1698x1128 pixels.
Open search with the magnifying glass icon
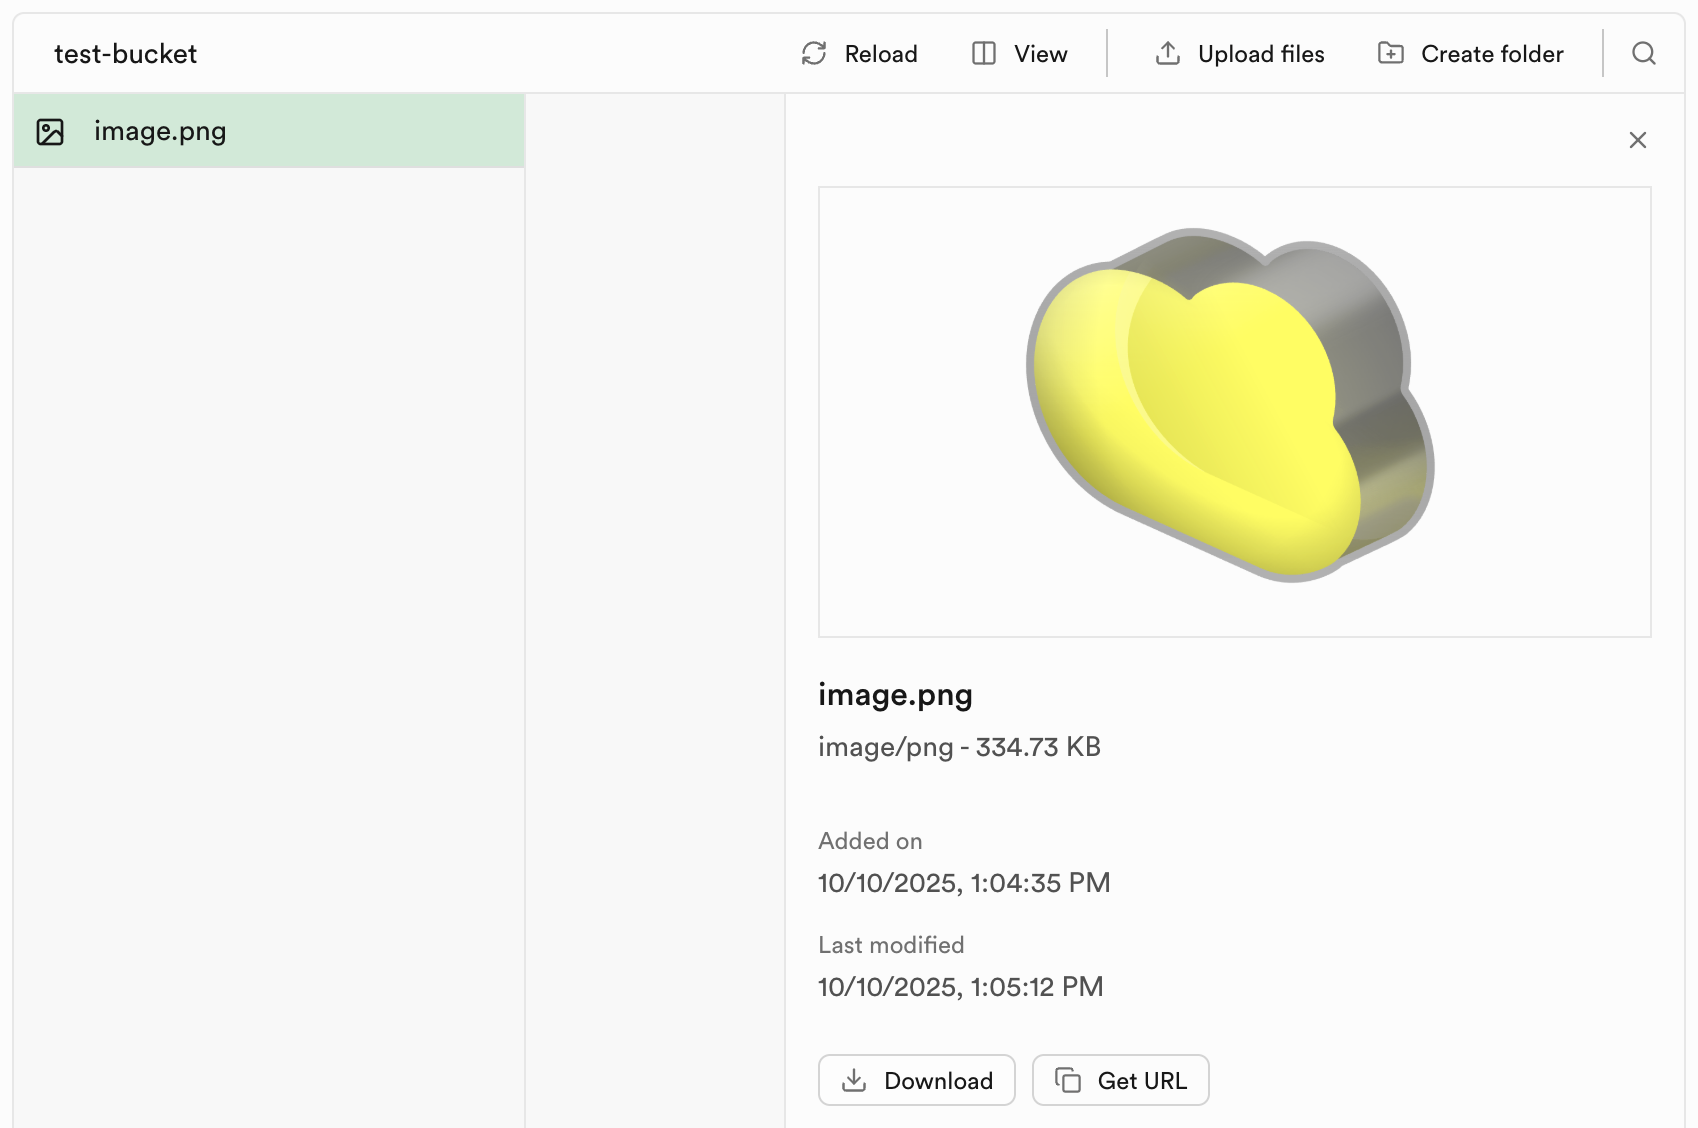[x=1644, y=54]
